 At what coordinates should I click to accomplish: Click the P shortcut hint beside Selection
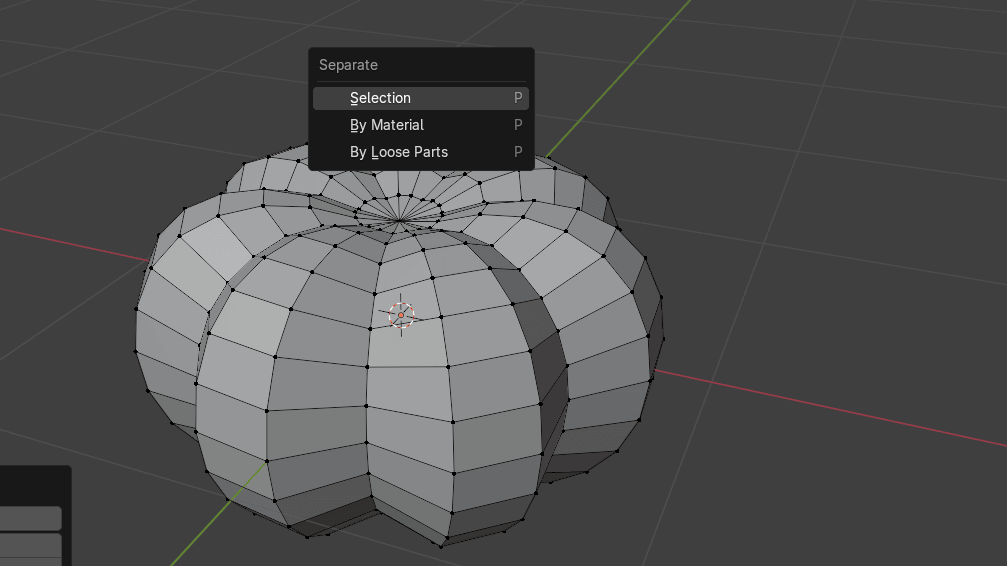pos(518,98)
